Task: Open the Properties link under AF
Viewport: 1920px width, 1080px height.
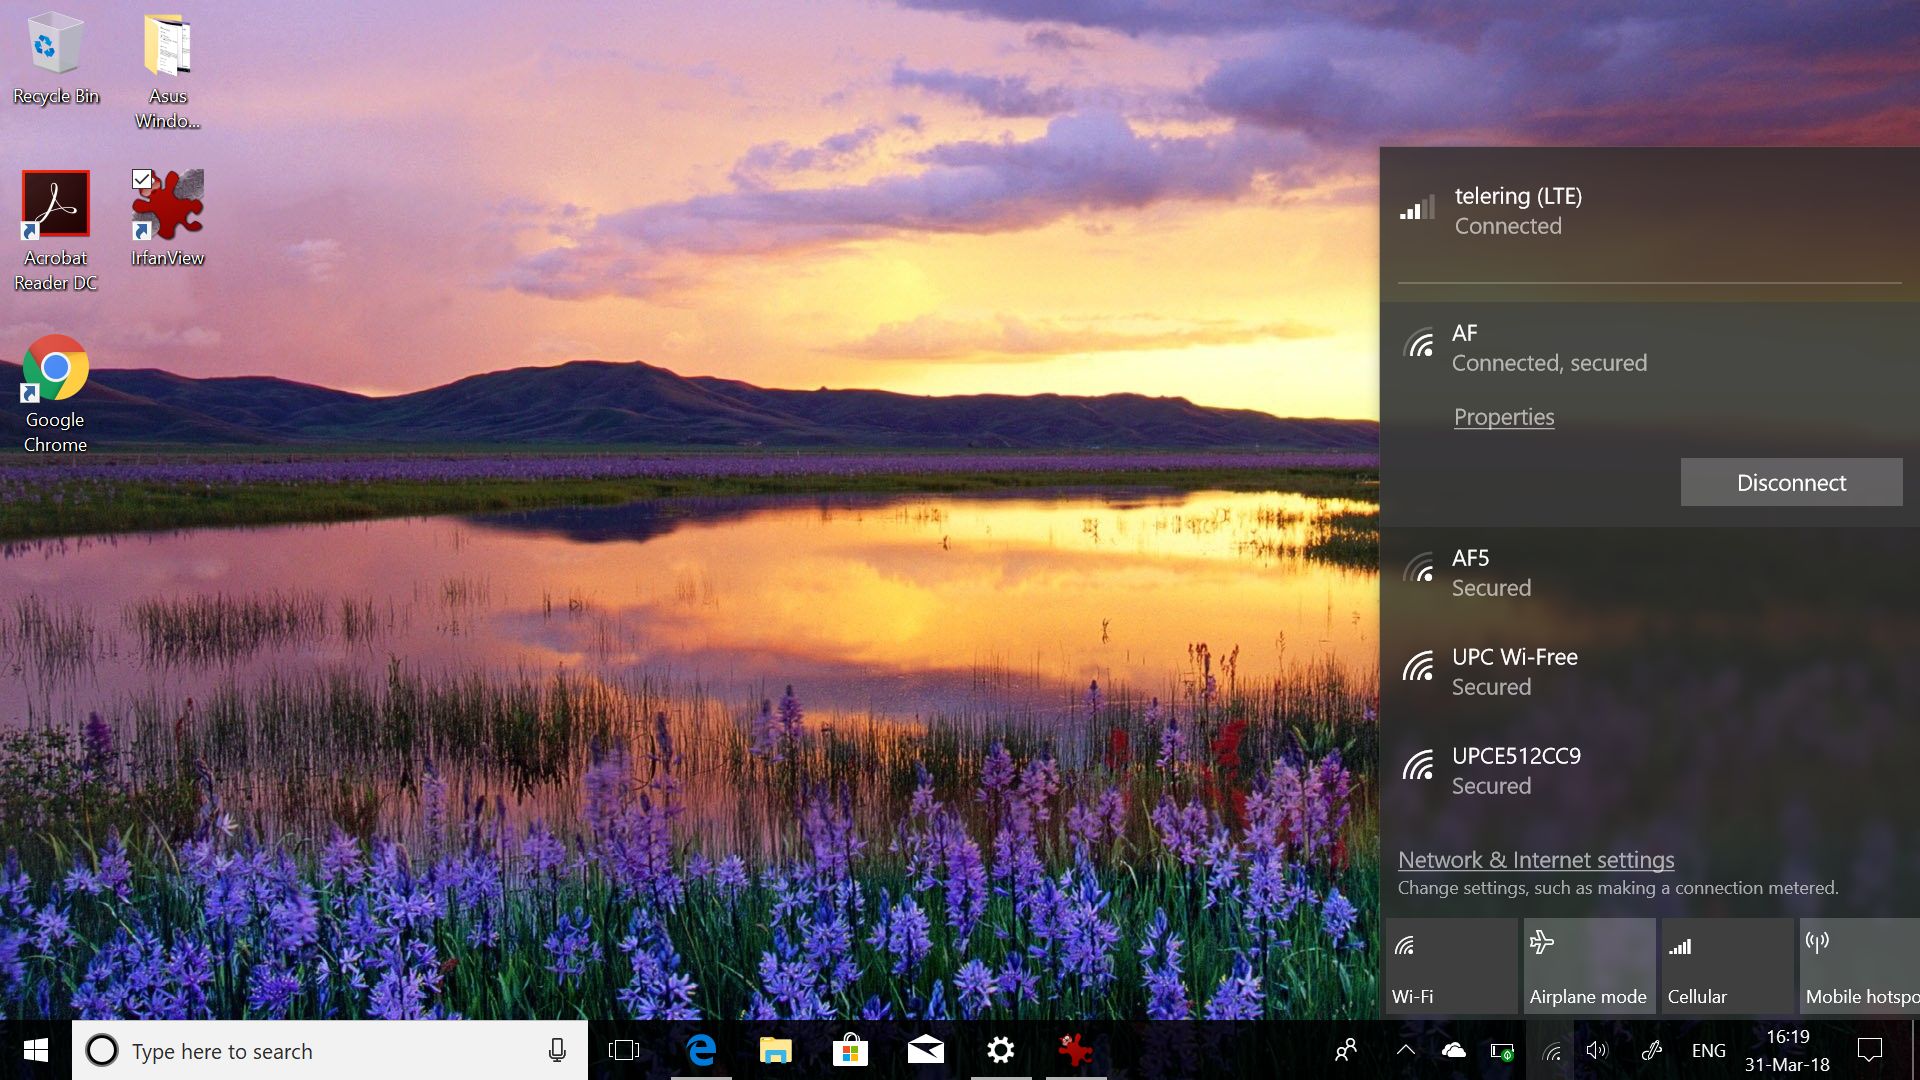Action: pos(1503,417)
